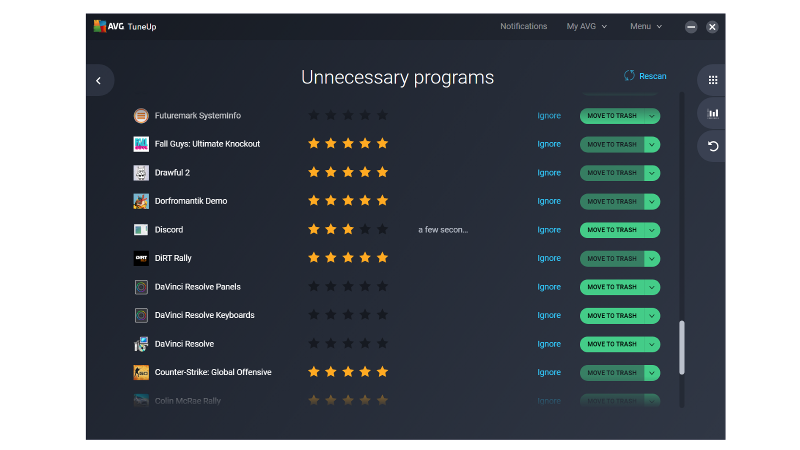Click the Rescan link
This screenshot has width=800, height=450.
click(653, 76)
